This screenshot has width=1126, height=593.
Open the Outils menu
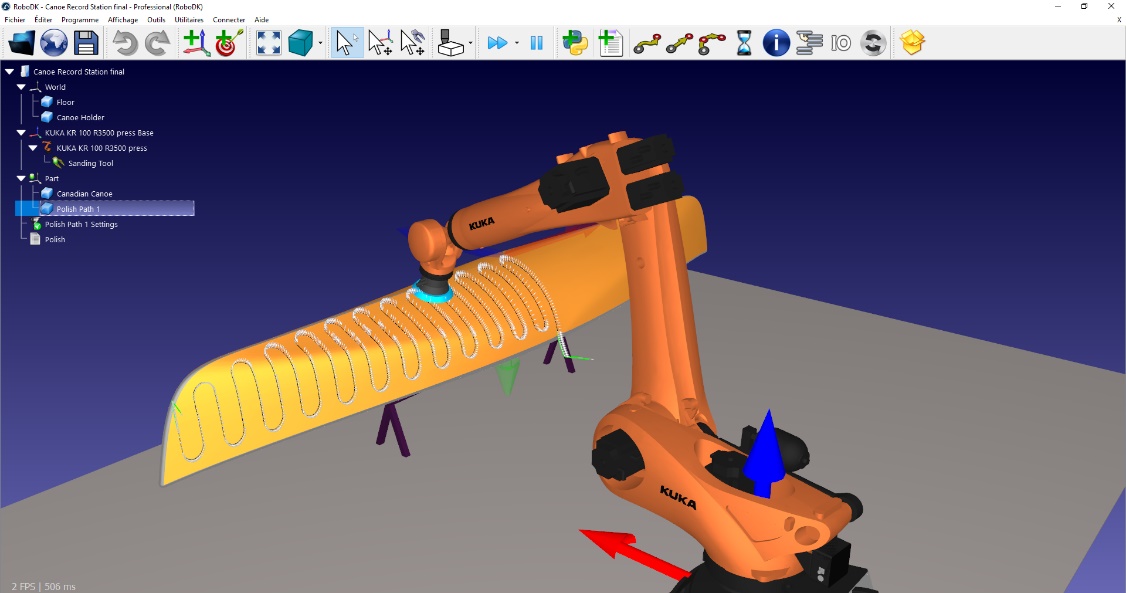click(x=157, y=19)
